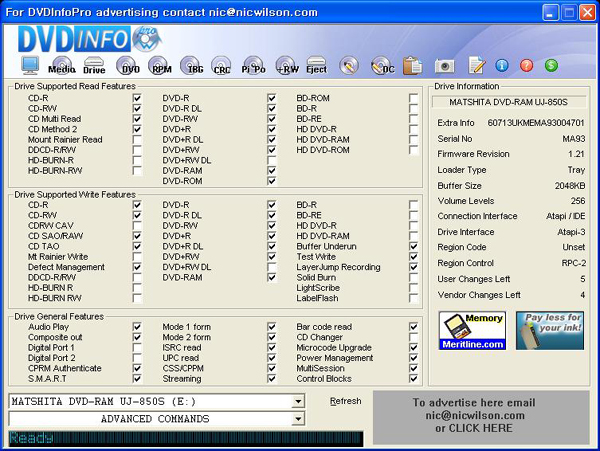The height and width of the screenshot is (451, 600).
Task: Open the Media info tool
Action: click(62, 65)
